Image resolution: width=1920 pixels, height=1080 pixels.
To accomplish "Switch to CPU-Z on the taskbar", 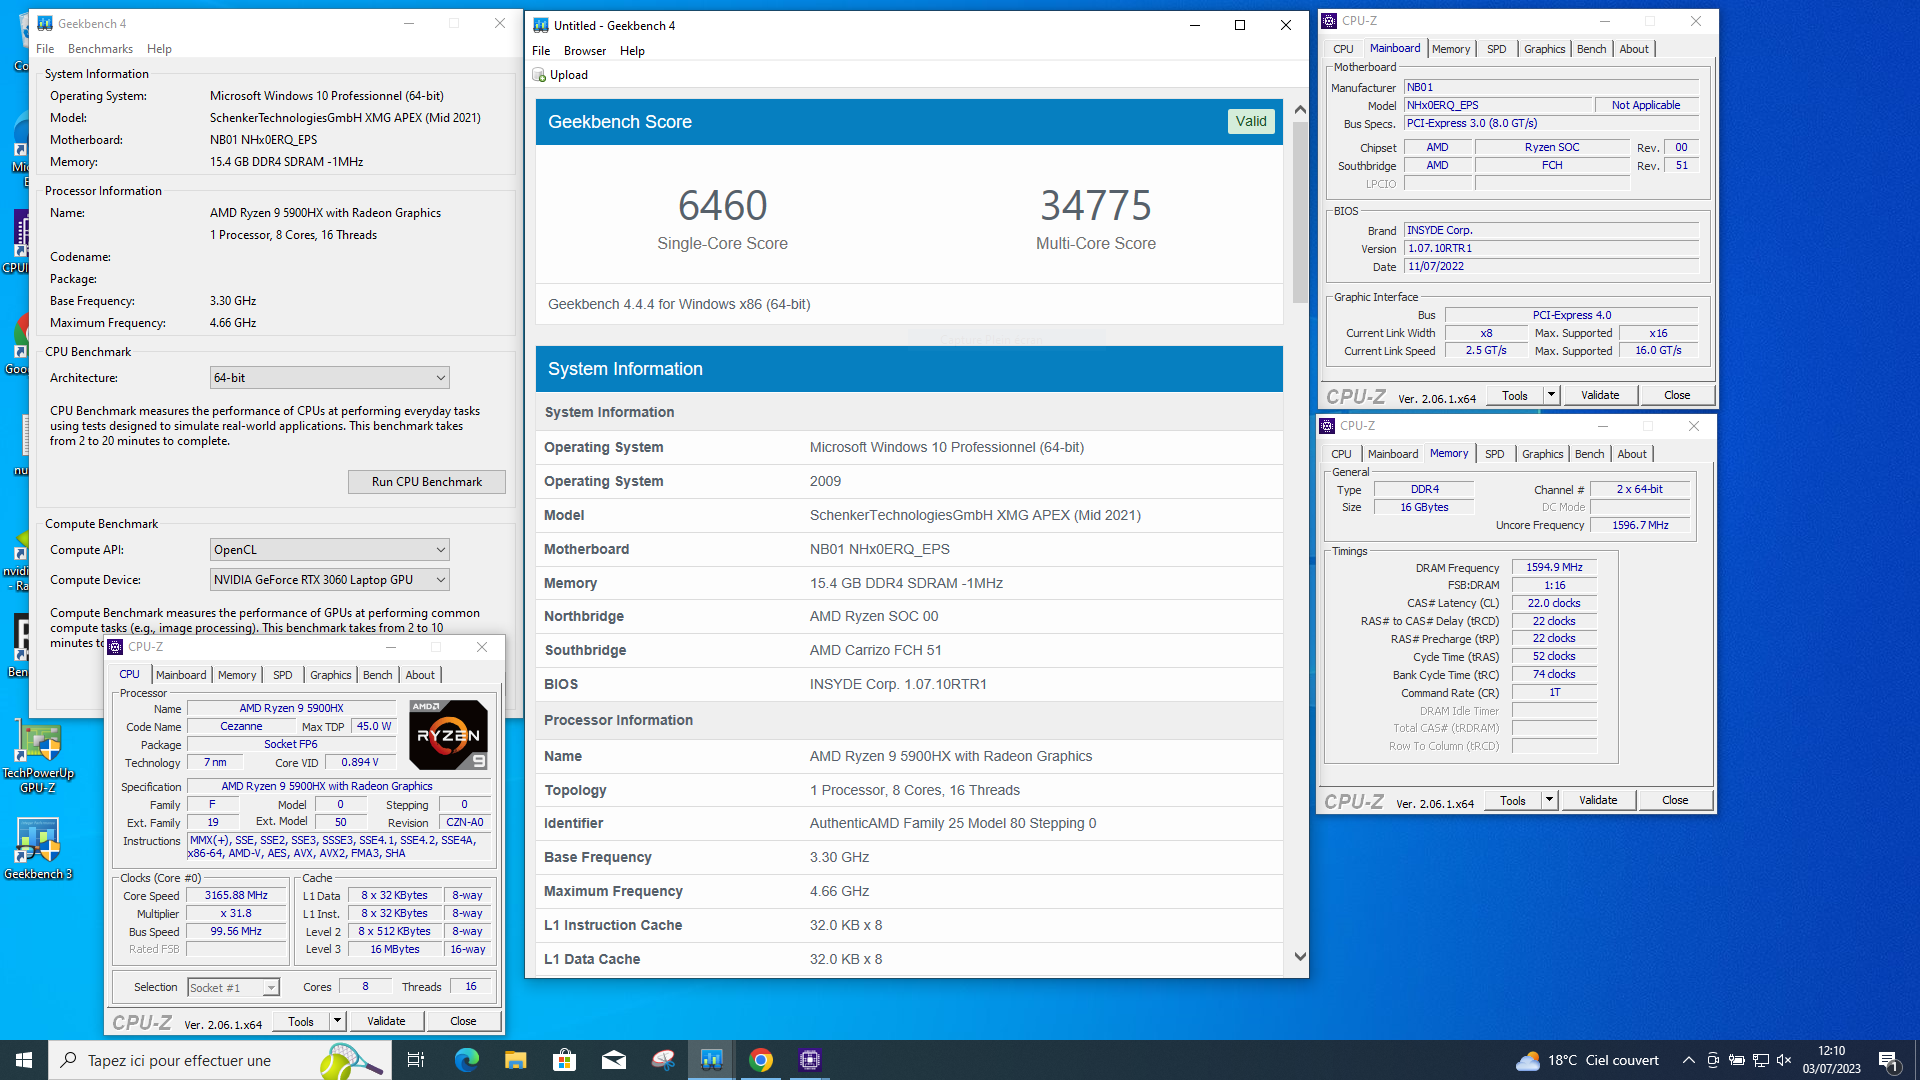I will [x=809, y=1060].
